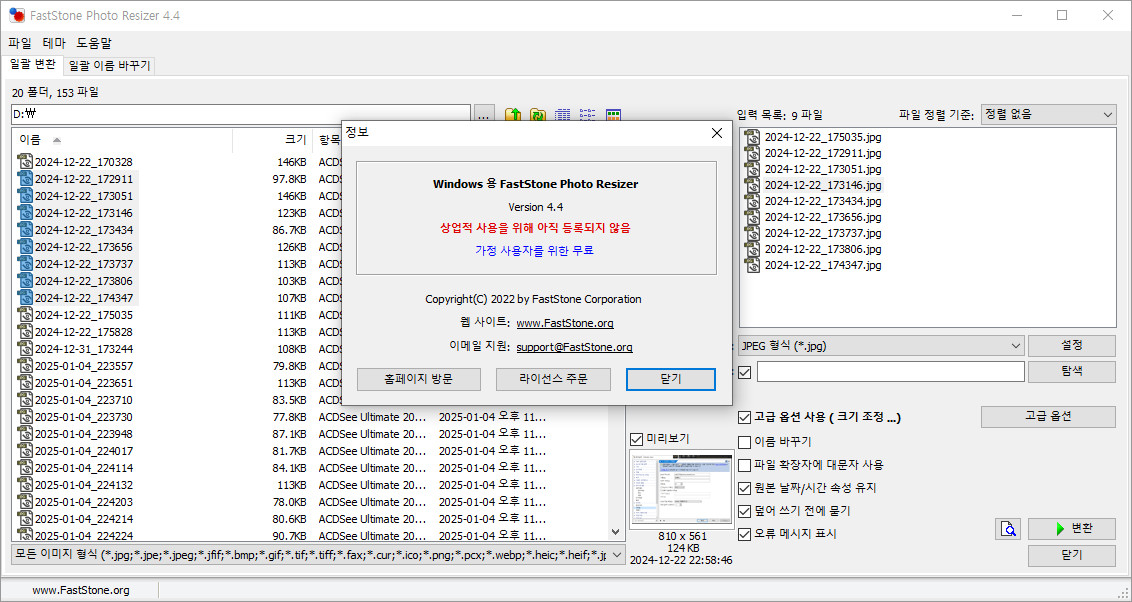
Task: Click 닫기 in the 정보 dialog
Action: (671, 379)
